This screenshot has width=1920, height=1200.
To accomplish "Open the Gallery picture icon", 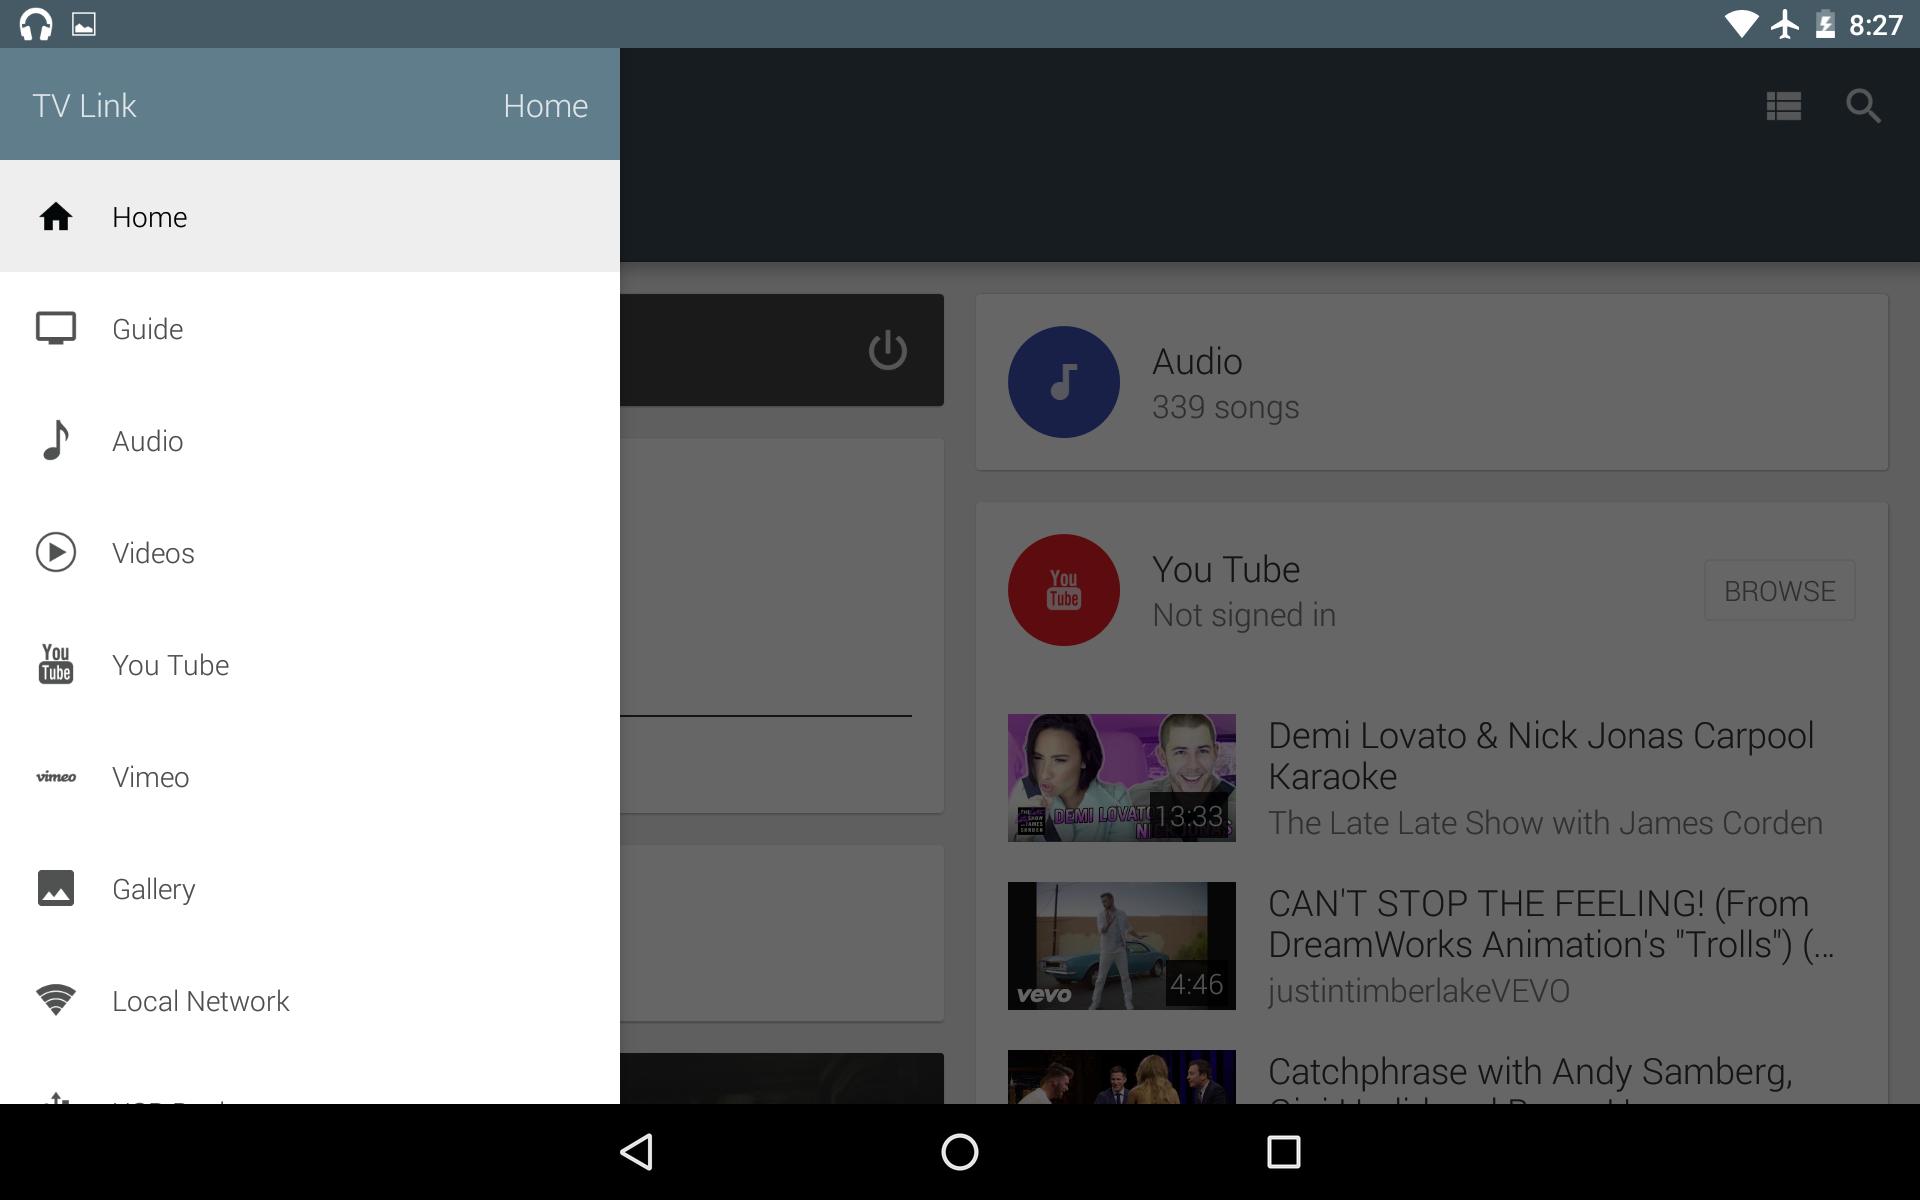I will (x=56, y=889).
